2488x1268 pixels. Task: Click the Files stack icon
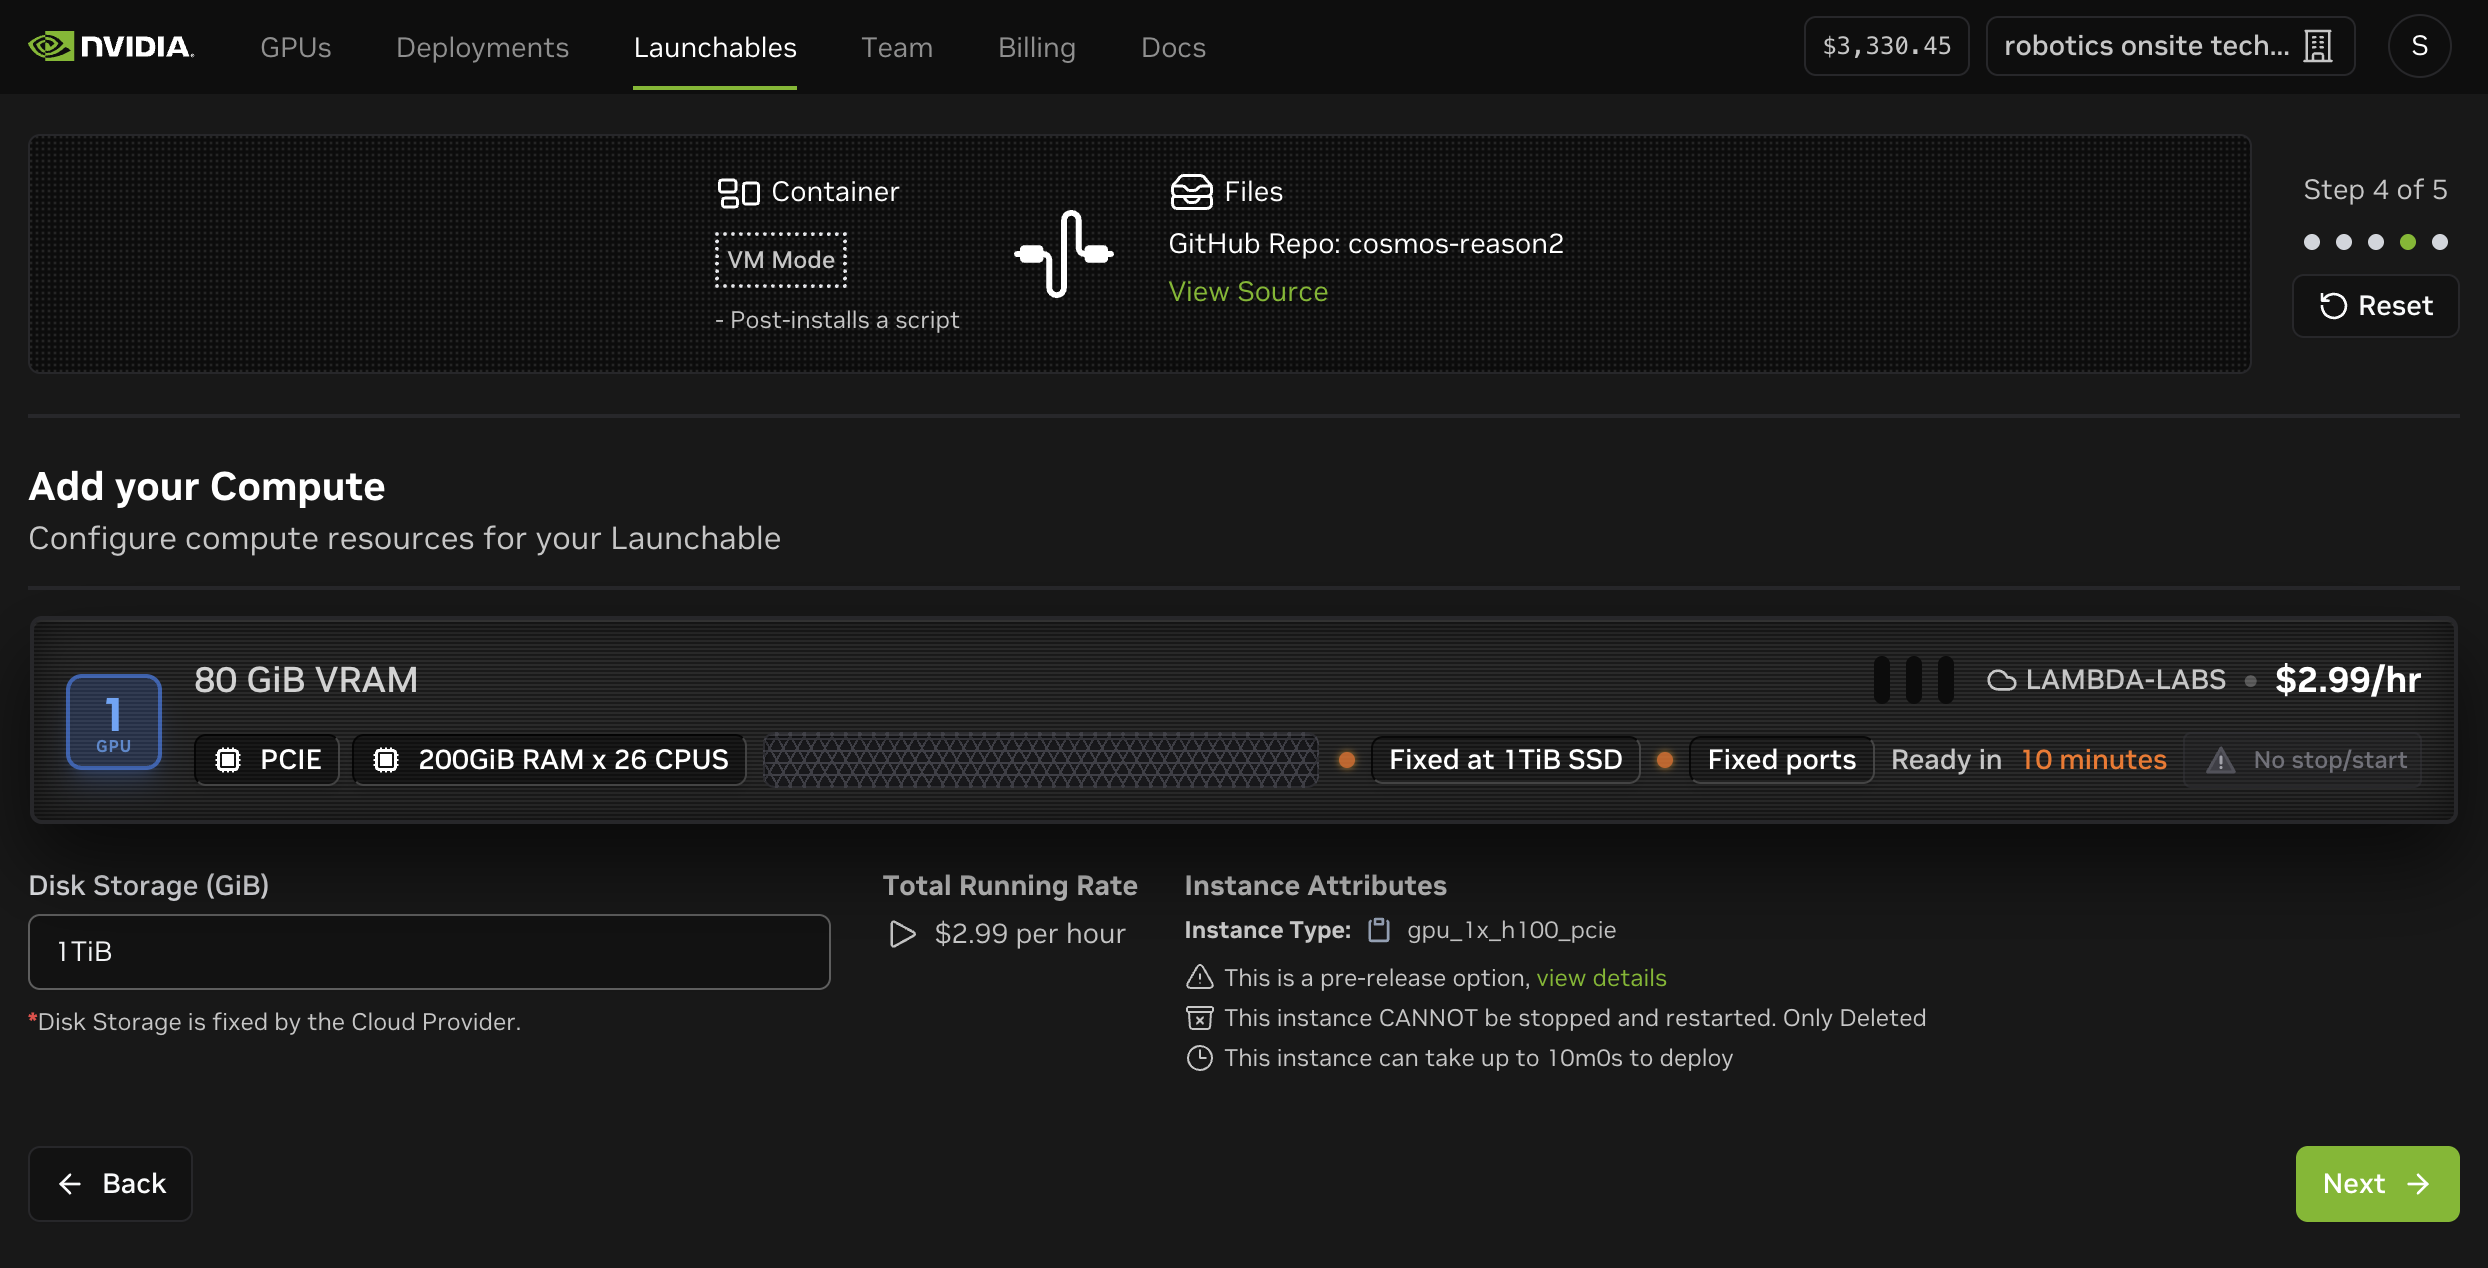(x=1192, y=191)
